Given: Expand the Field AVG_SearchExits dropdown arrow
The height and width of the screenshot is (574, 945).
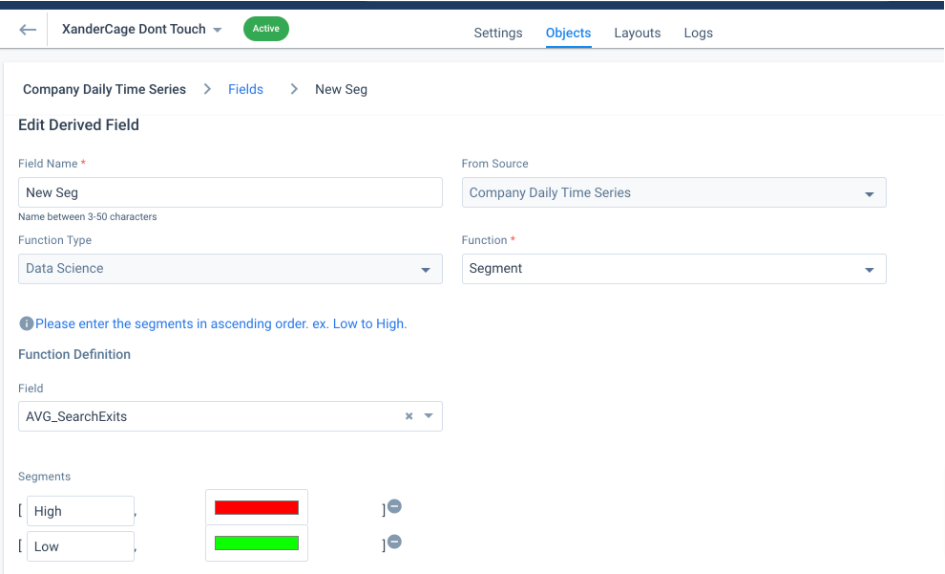Looking at the screenshot, I should click(x=429, y=416).
